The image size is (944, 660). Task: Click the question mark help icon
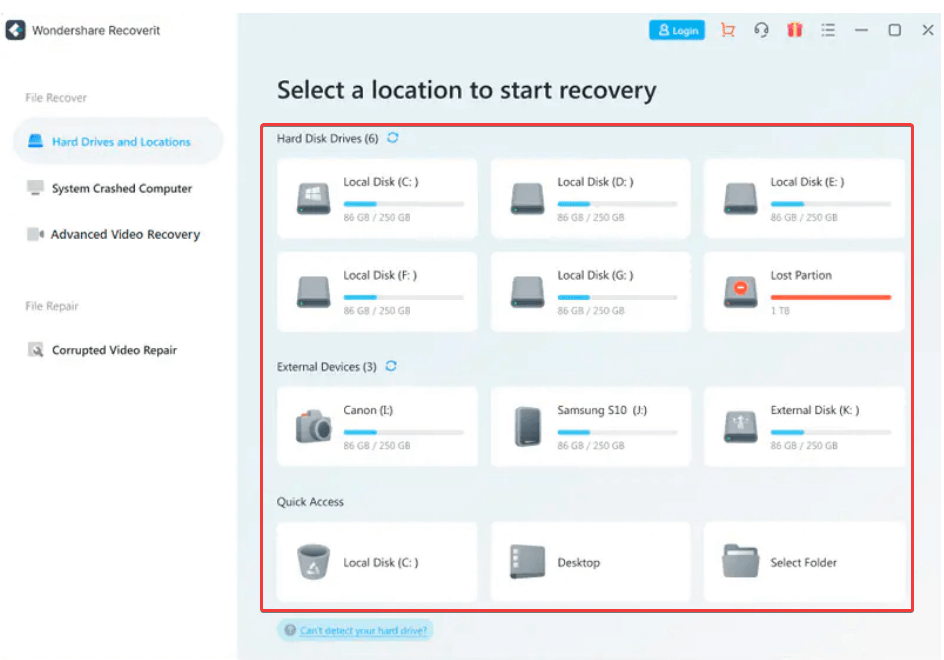click(290, 630)
